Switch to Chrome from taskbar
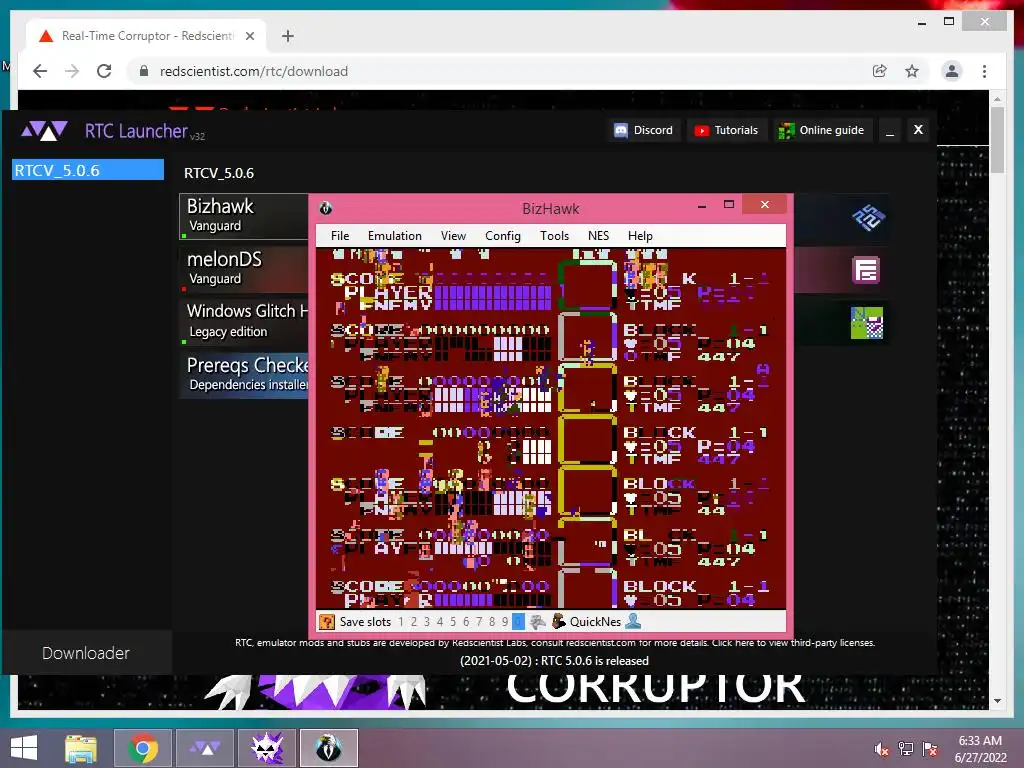The width and height of the screenshot is (1024, 768). coord(143,748)
